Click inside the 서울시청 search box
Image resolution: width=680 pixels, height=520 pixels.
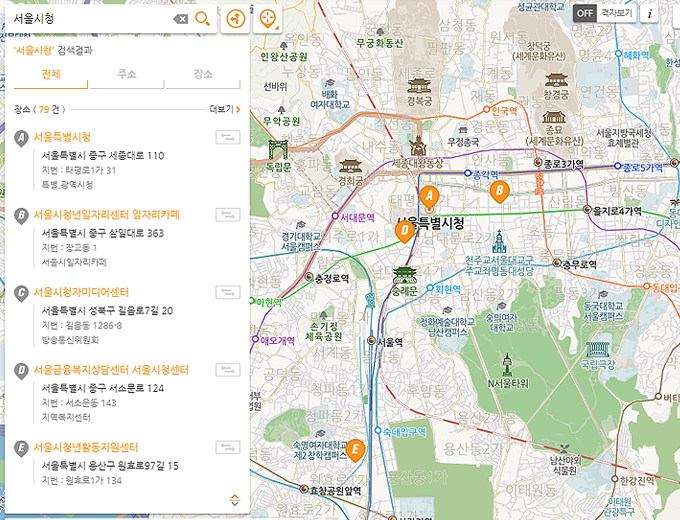click(91, 19)
